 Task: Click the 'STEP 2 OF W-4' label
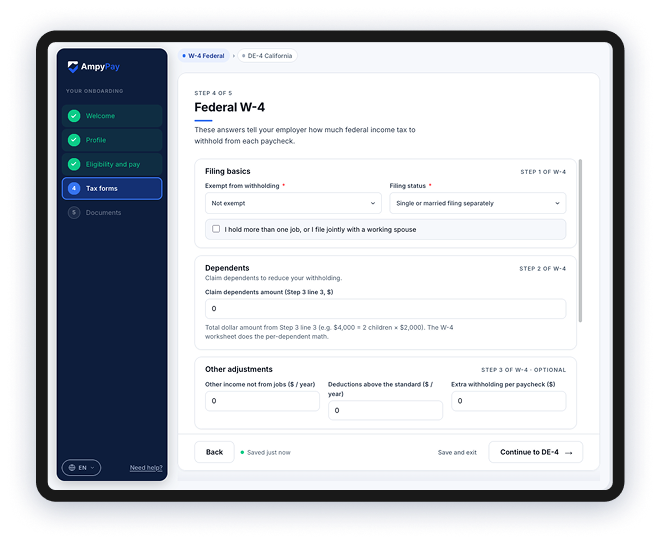coord(543,269)
